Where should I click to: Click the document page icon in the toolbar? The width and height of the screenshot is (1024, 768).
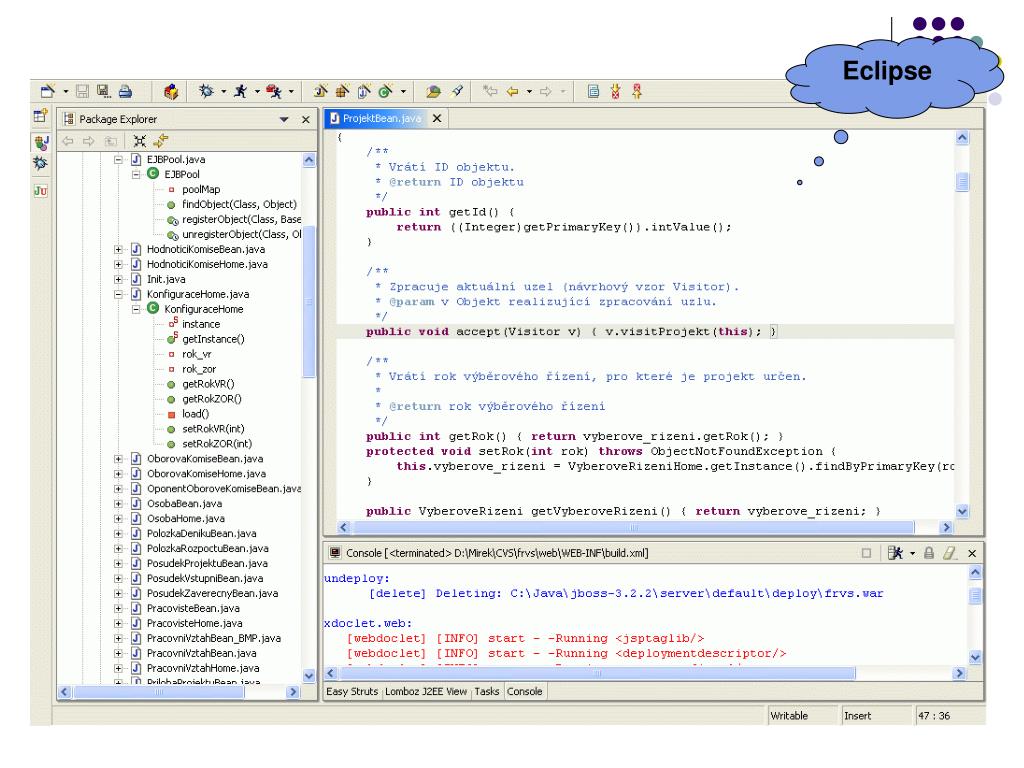(593, 91)
